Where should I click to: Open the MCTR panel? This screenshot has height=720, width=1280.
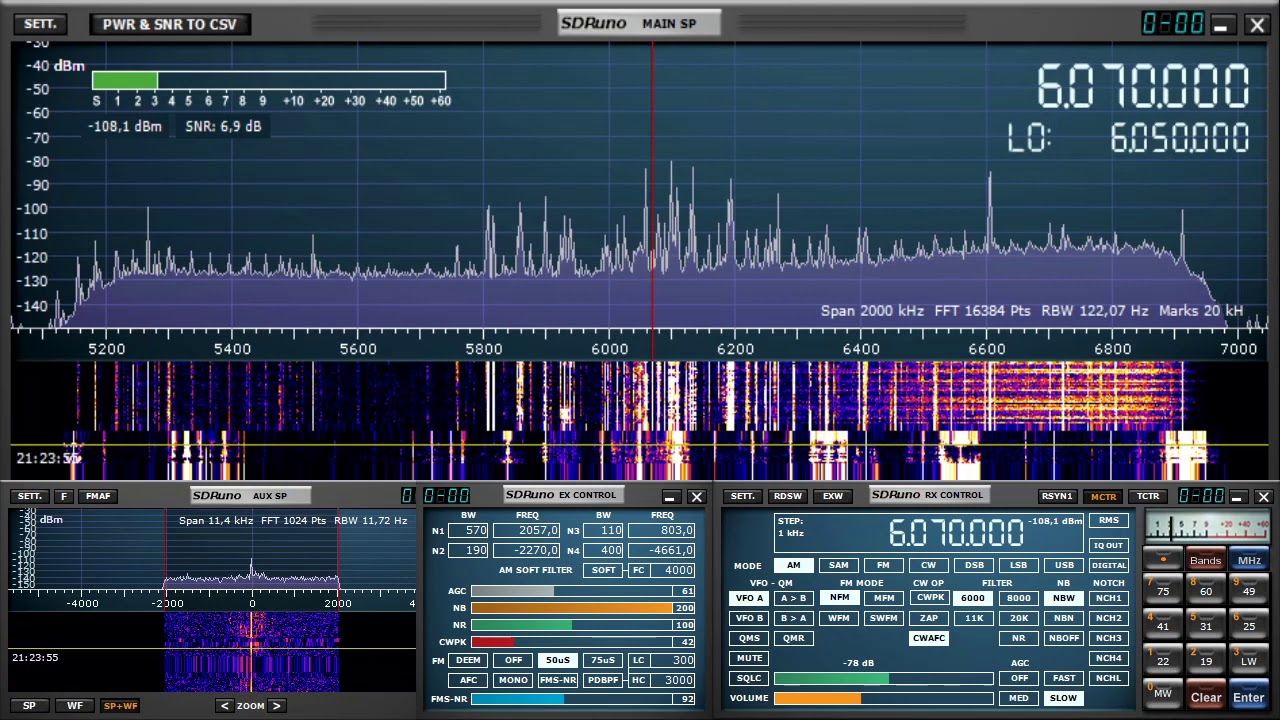click(x=1103, y=496)
